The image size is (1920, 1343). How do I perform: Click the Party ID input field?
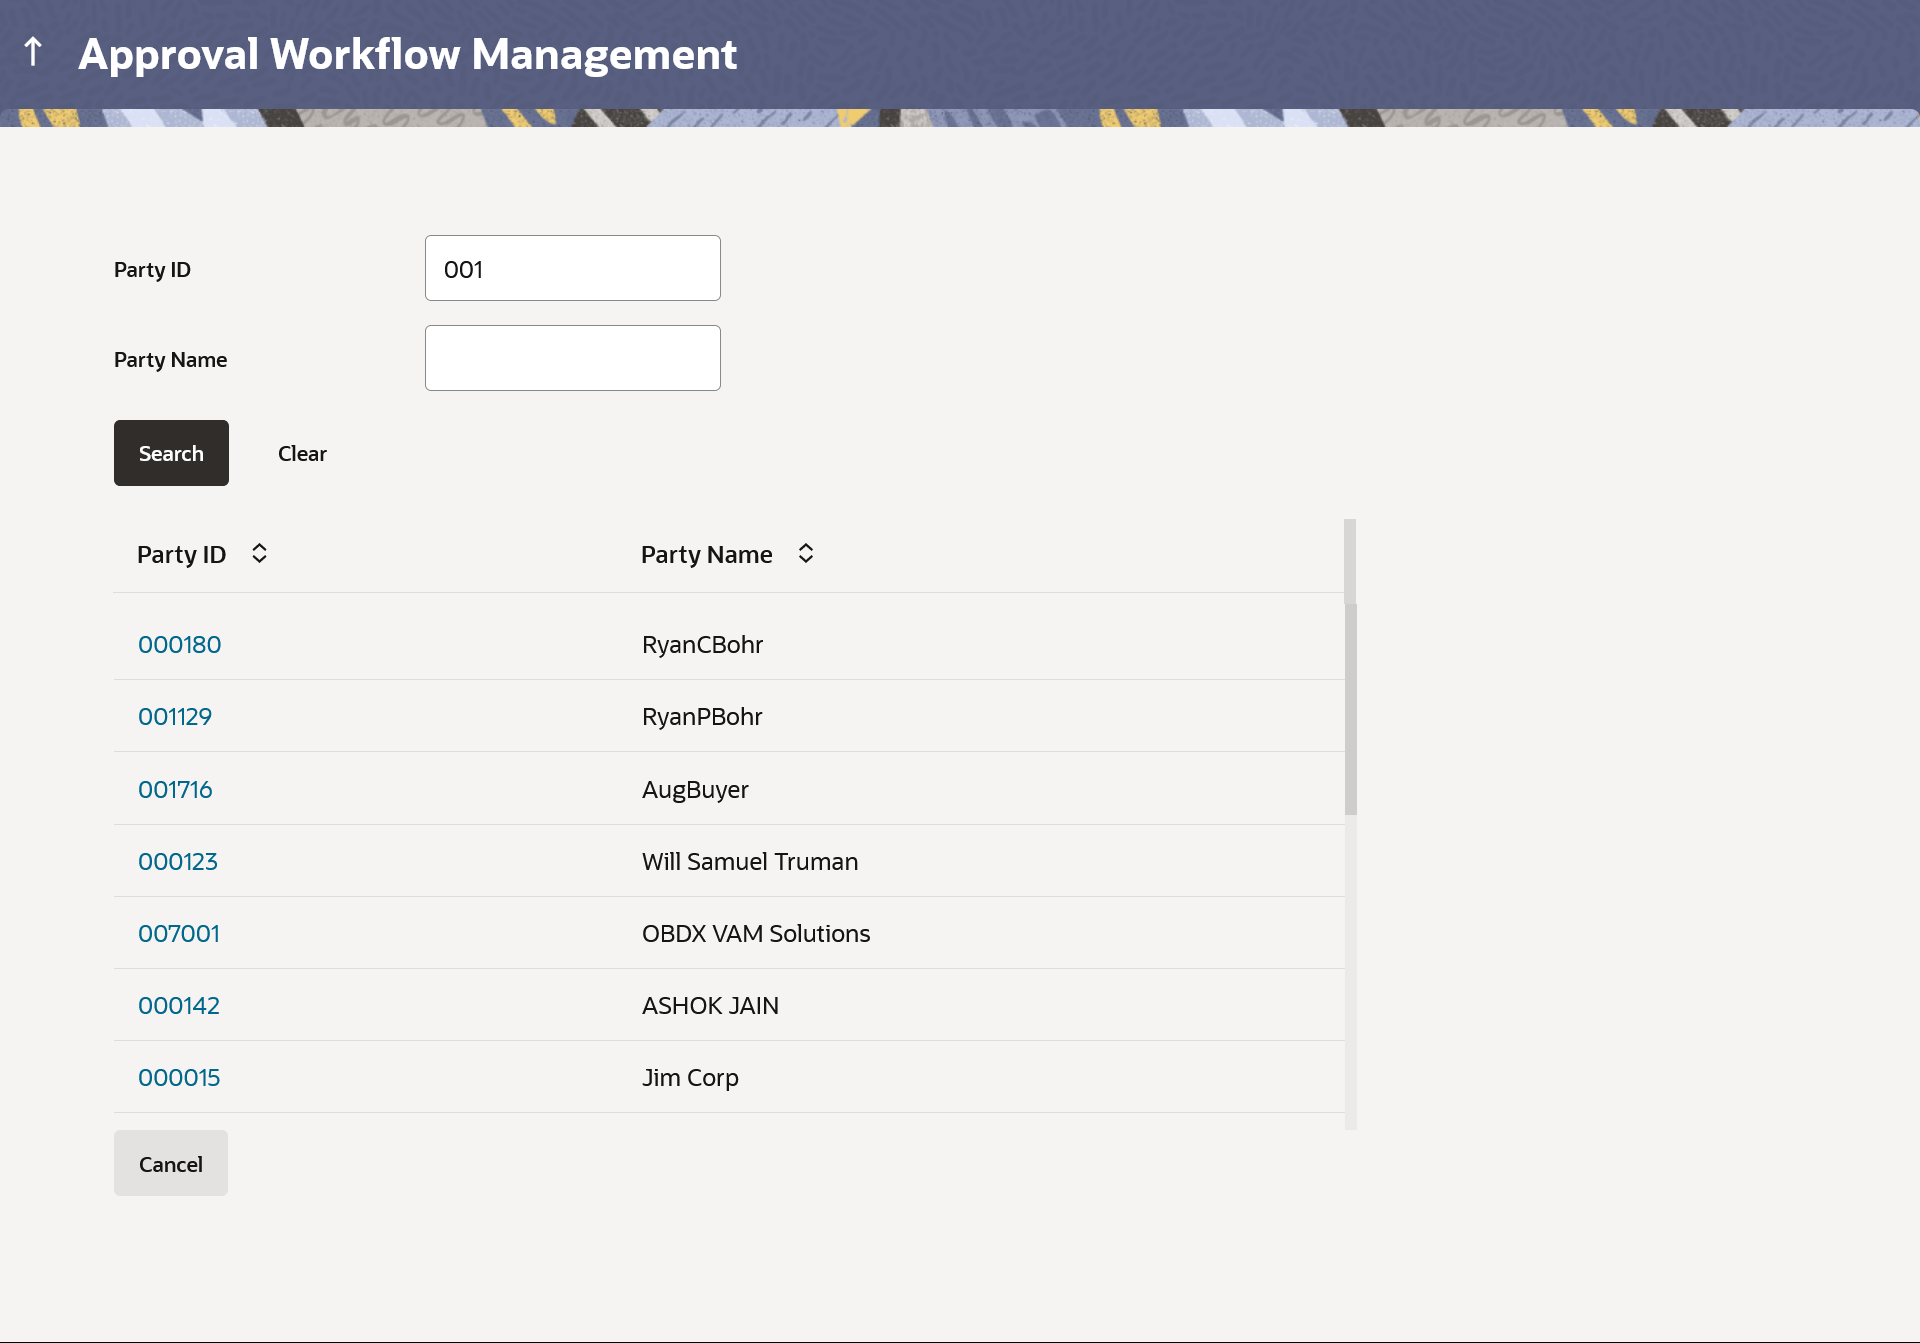tap(572, 269)
